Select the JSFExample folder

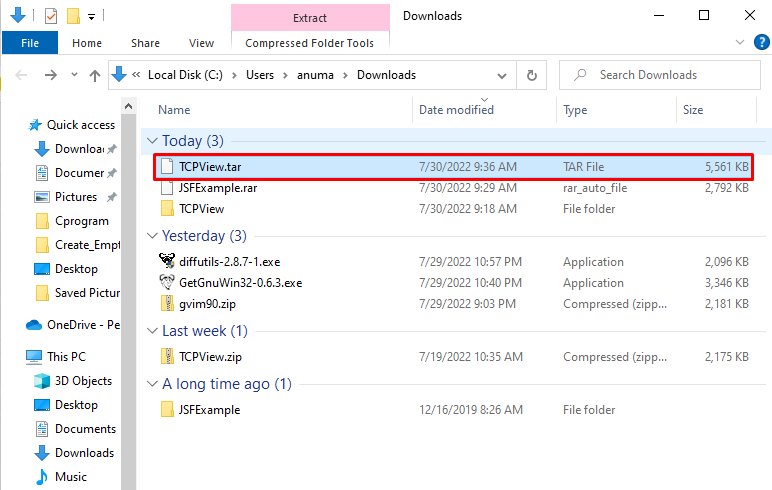(x=209, y=410)
